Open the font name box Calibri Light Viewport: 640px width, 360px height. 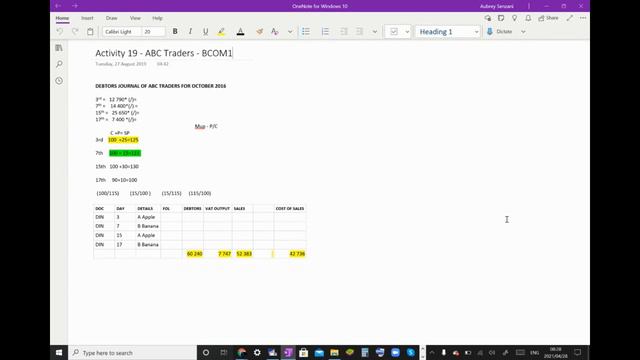click(x=121, y=31)
